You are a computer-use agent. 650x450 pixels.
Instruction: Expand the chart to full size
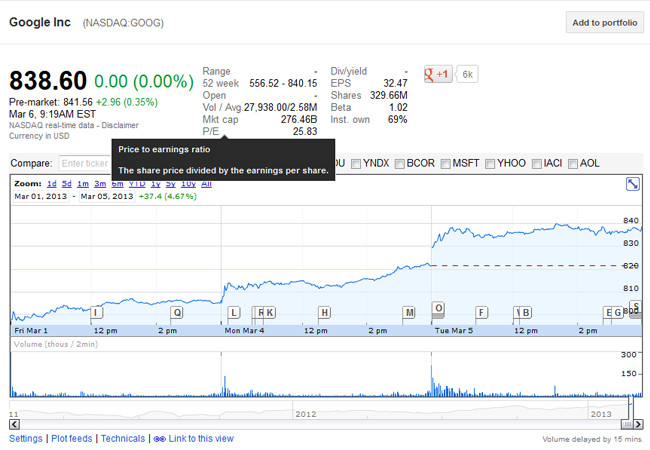click(x=633, y=184)
